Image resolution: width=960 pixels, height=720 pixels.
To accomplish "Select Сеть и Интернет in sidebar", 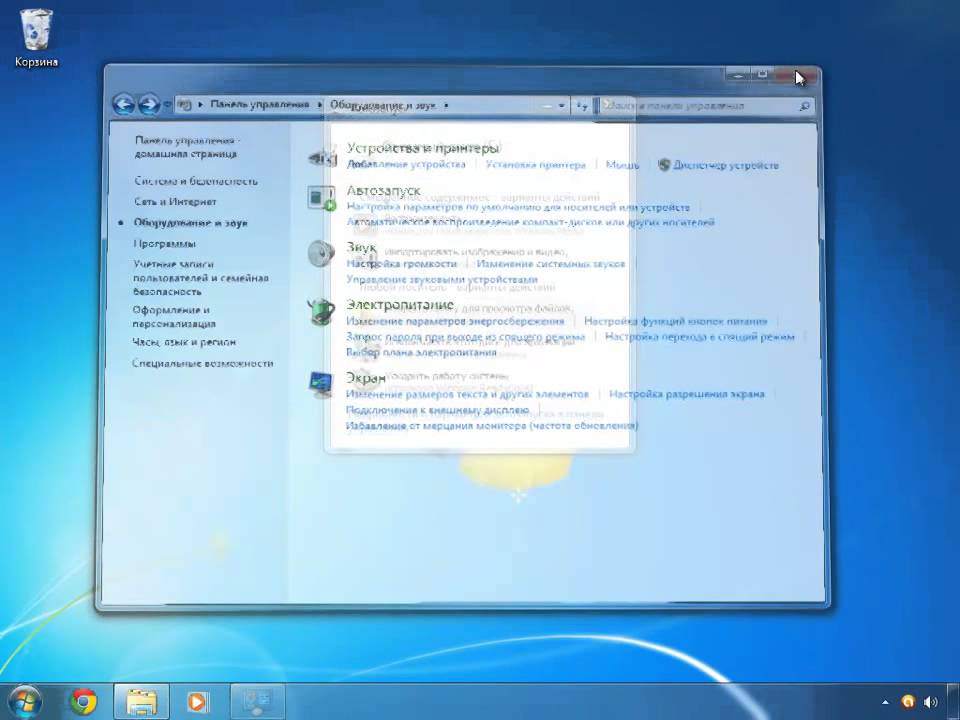I will (x=175, y=201).
